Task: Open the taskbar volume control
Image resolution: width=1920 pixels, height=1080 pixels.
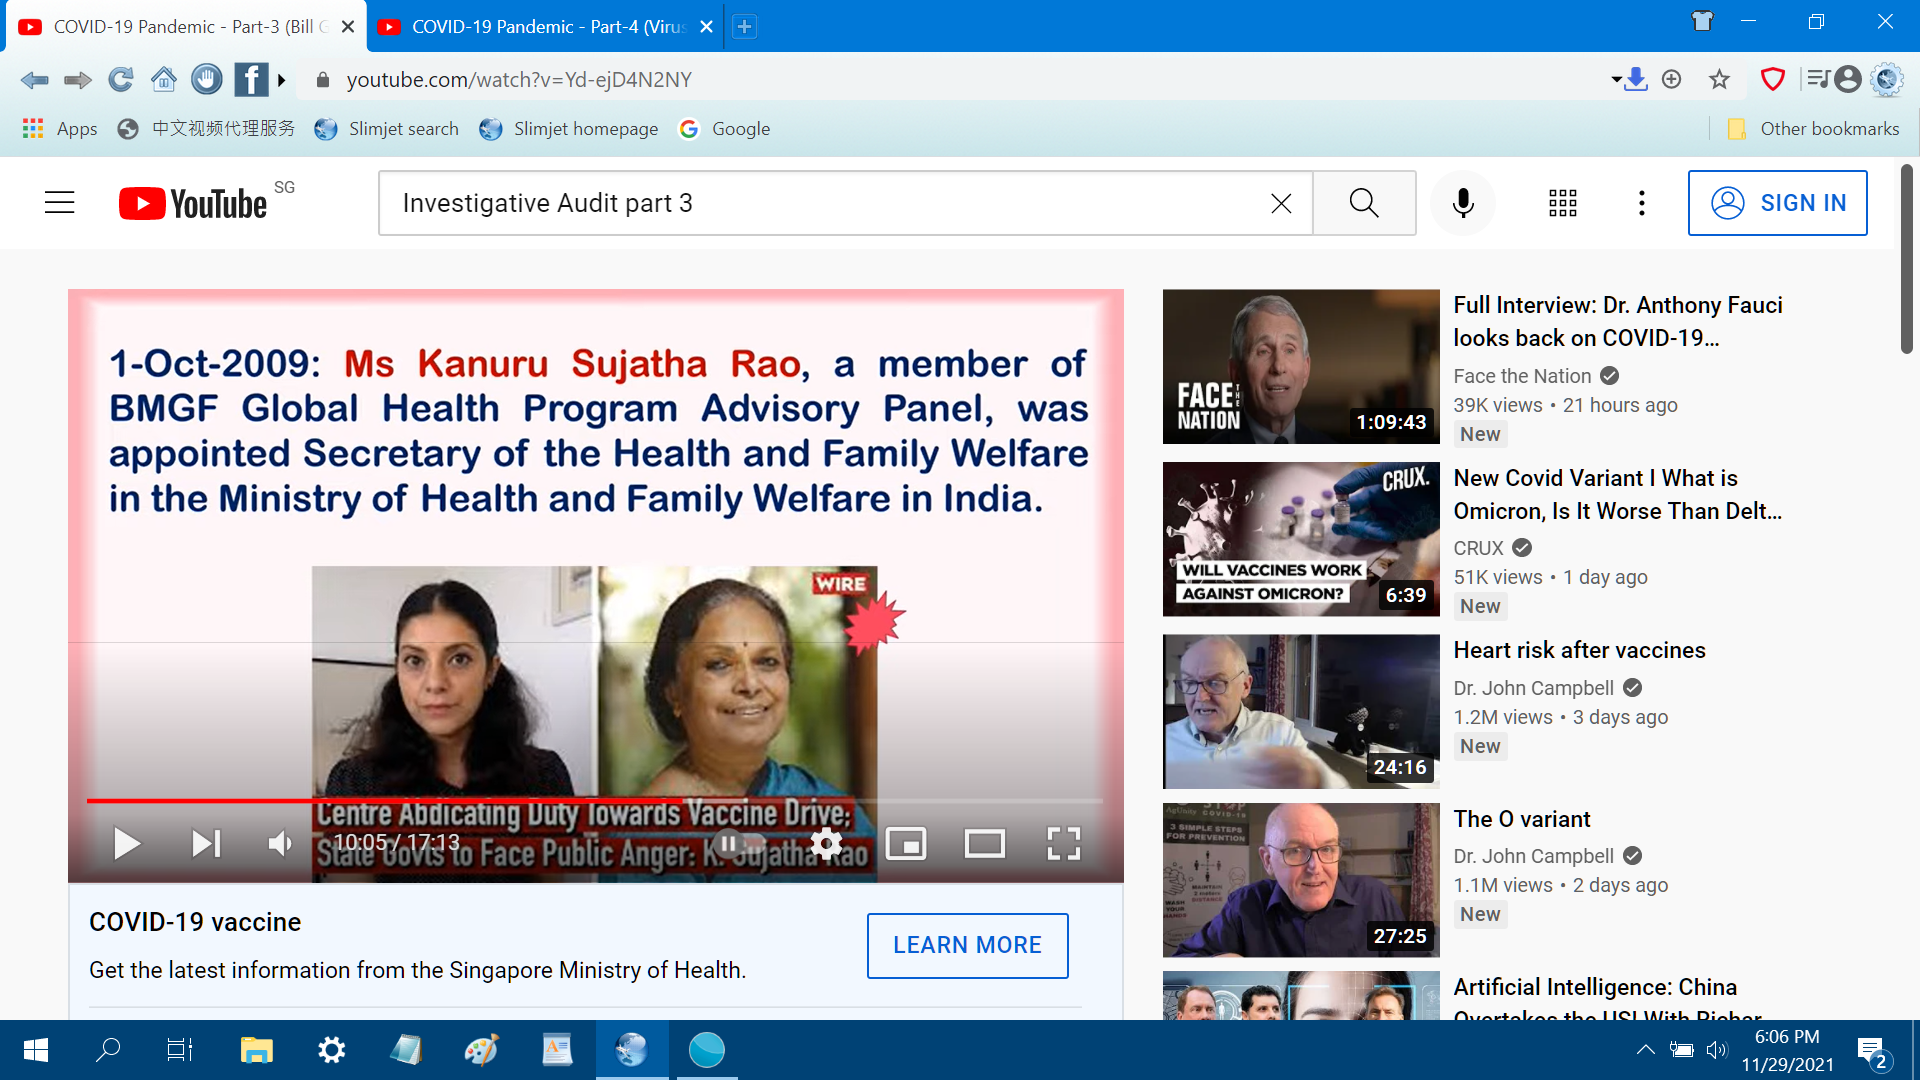Action: [1717, 1050]
